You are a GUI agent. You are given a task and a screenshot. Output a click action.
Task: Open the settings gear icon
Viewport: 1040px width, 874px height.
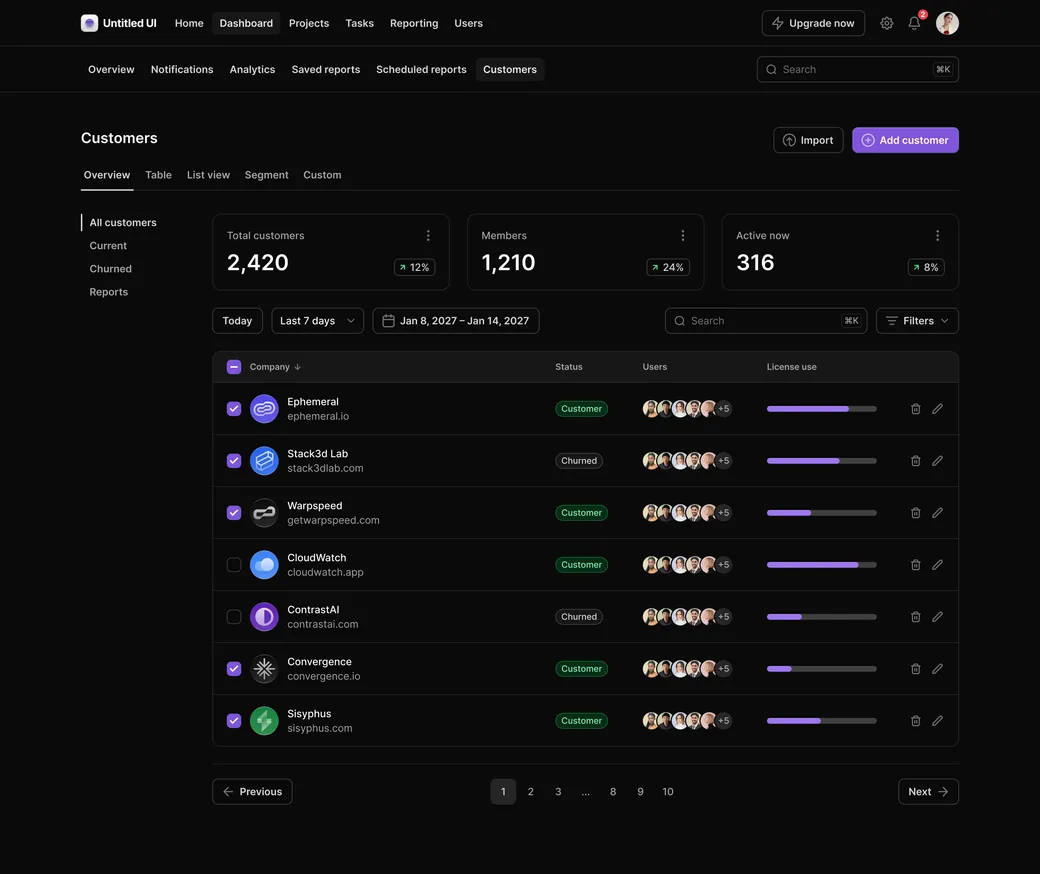(886, 23)
